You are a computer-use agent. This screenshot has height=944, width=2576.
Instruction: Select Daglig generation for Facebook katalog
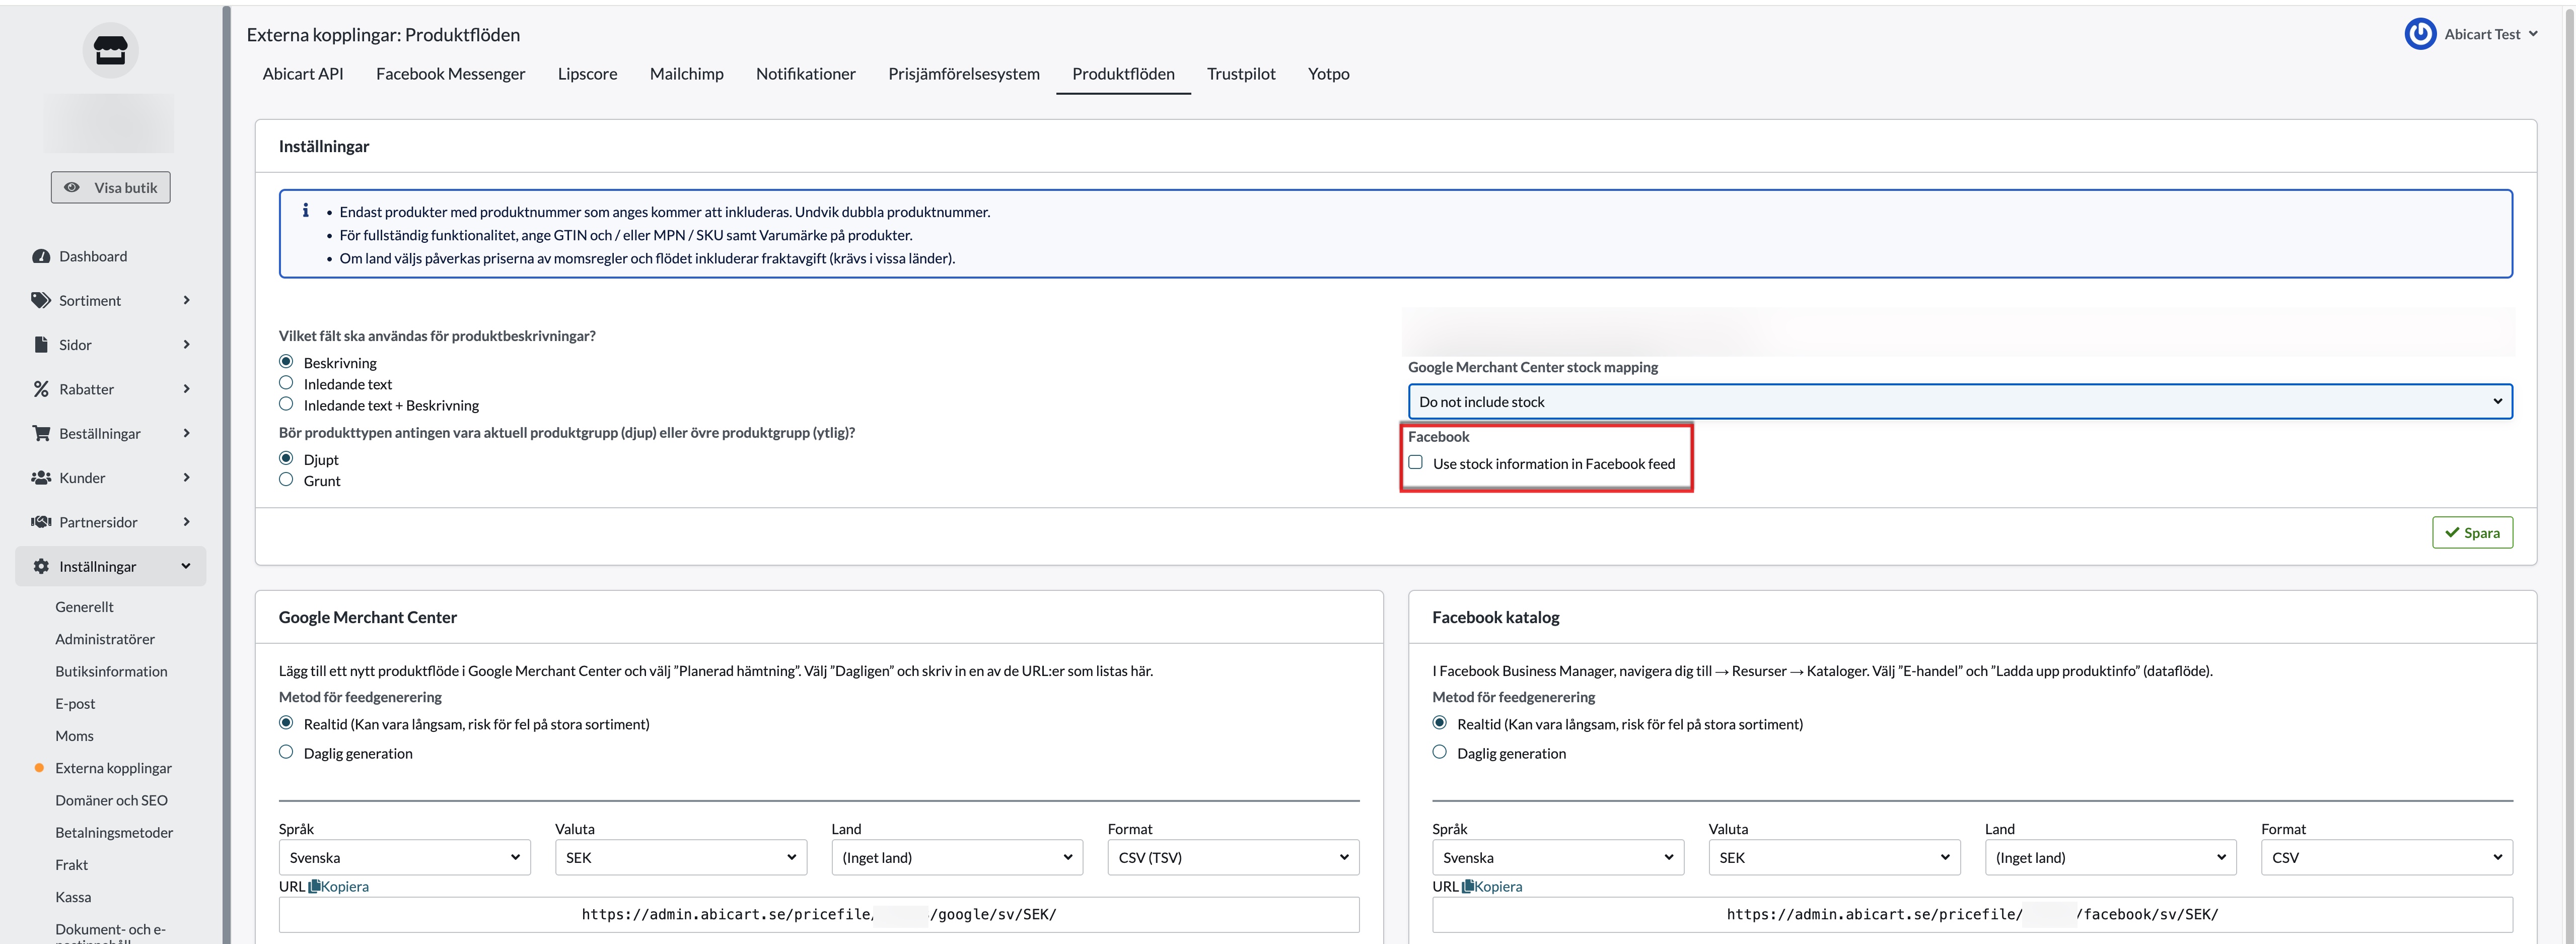pos(1439,751)
